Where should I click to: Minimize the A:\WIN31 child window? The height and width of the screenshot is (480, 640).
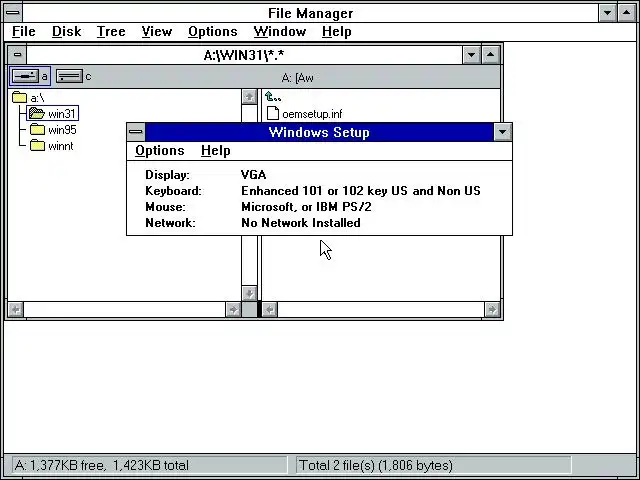coord(471,55)
